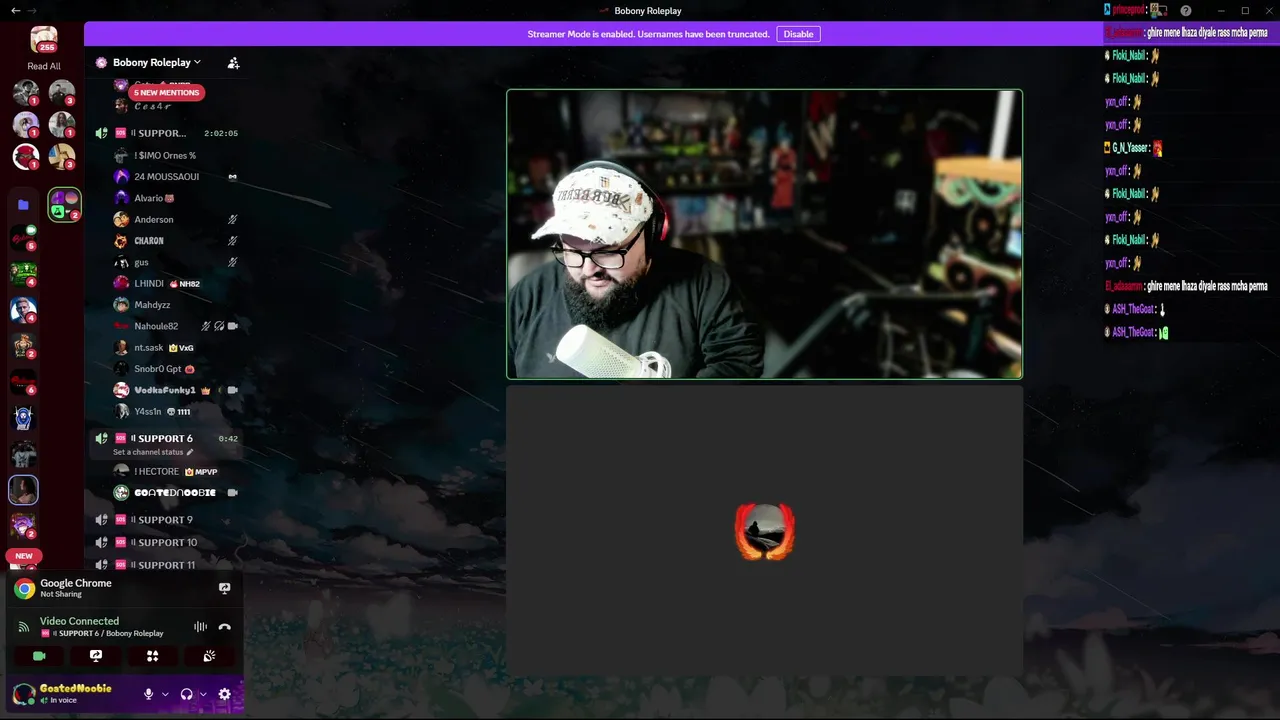Open the help question mark icon

point(1186,11)
